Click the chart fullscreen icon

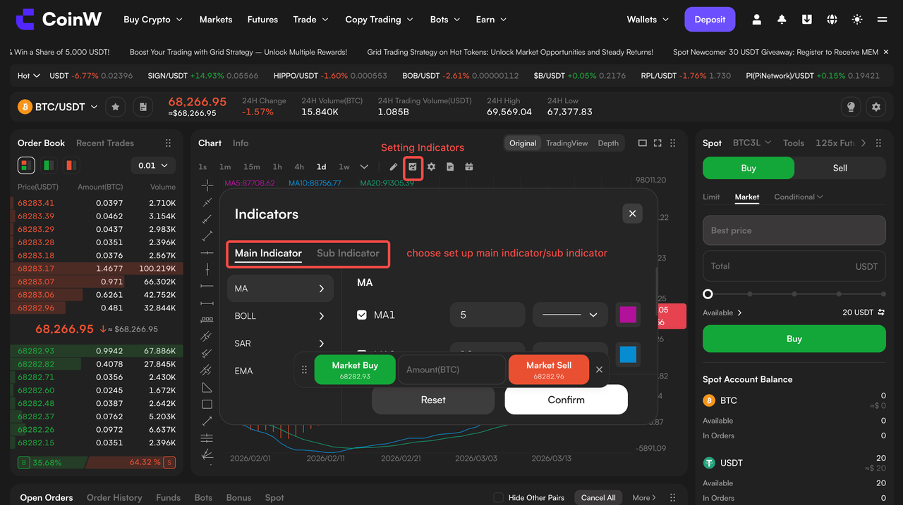click(x=657, y=143)
